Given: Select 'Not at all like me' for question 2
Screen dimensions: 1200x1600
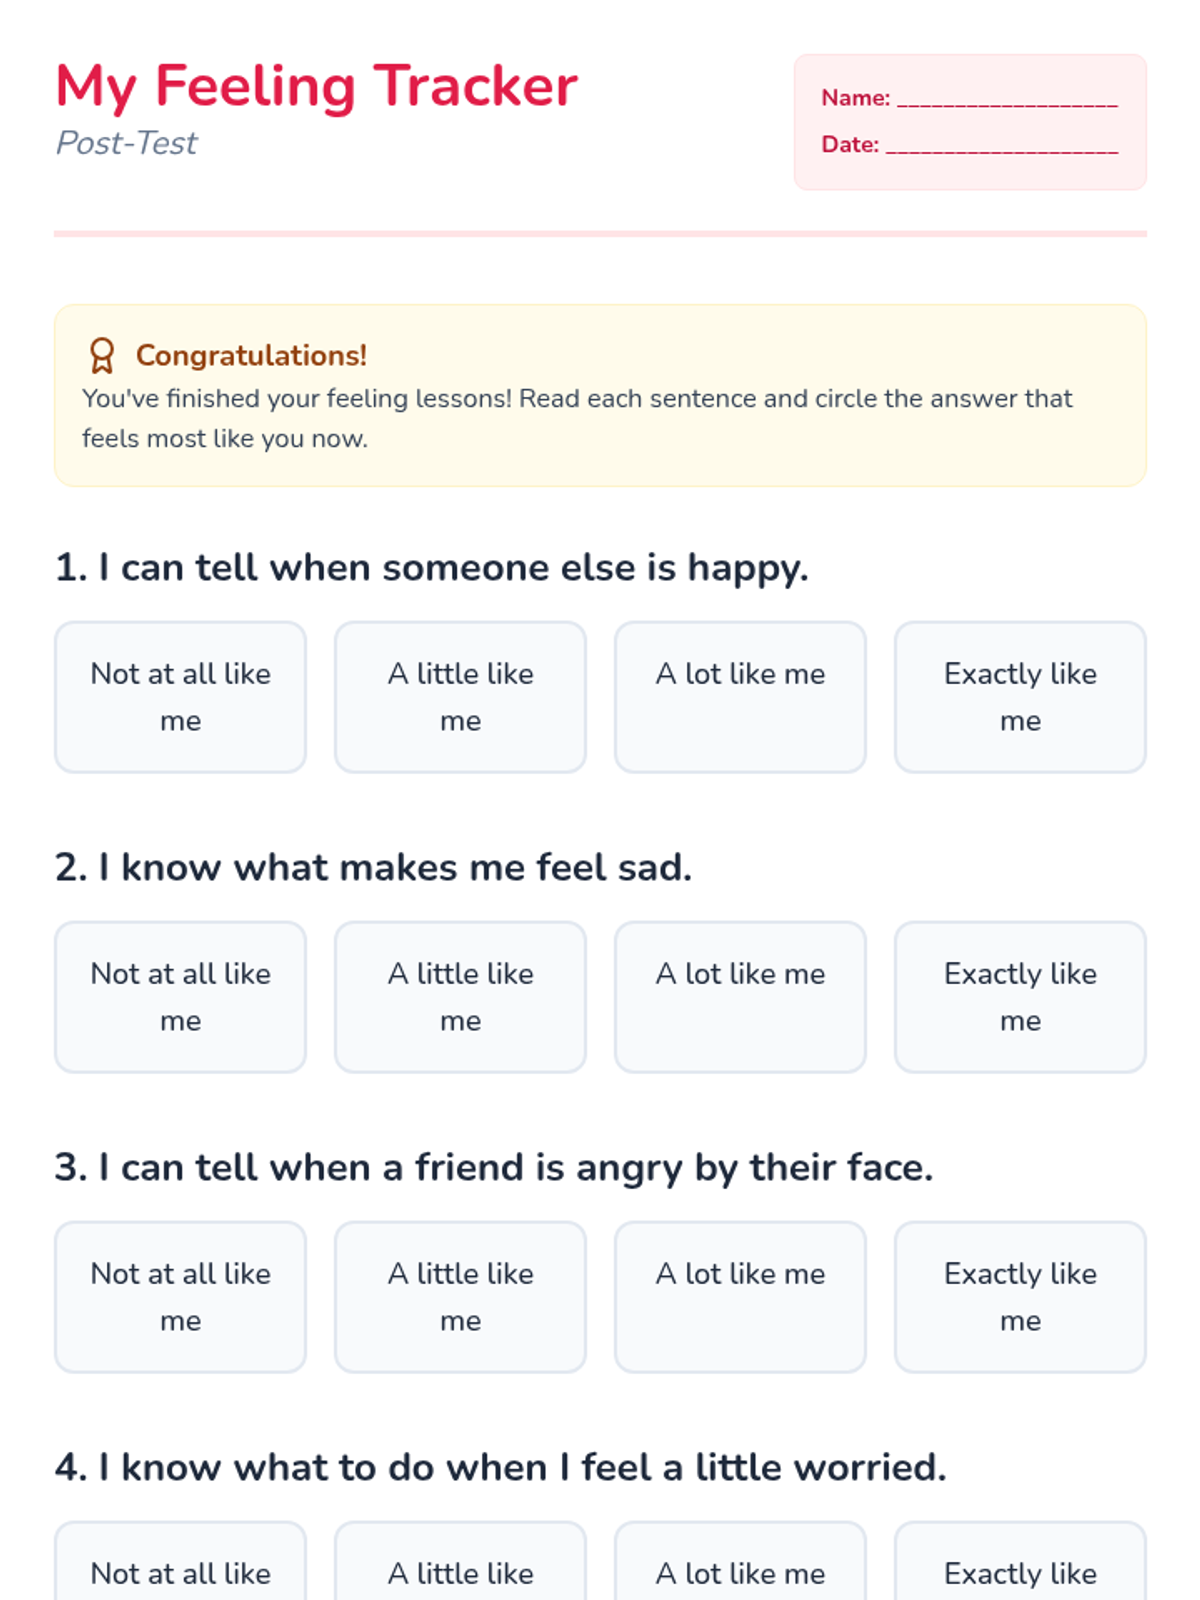Looking at the screenshot, I should tap(180, 997).
